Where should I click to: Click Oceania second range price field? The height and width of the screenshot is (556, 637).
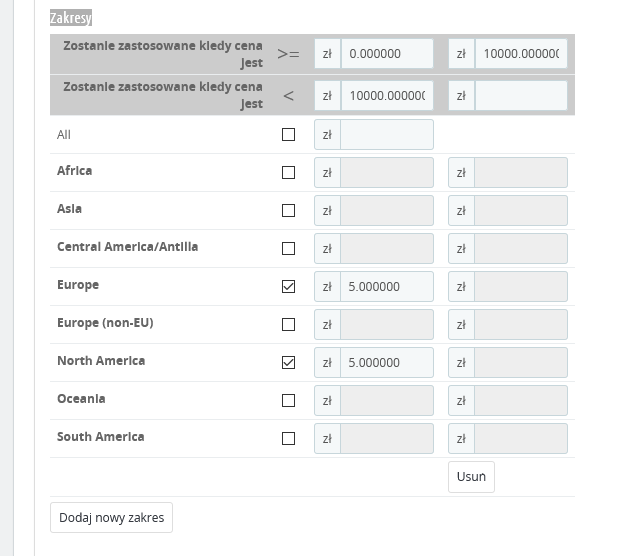520,401
